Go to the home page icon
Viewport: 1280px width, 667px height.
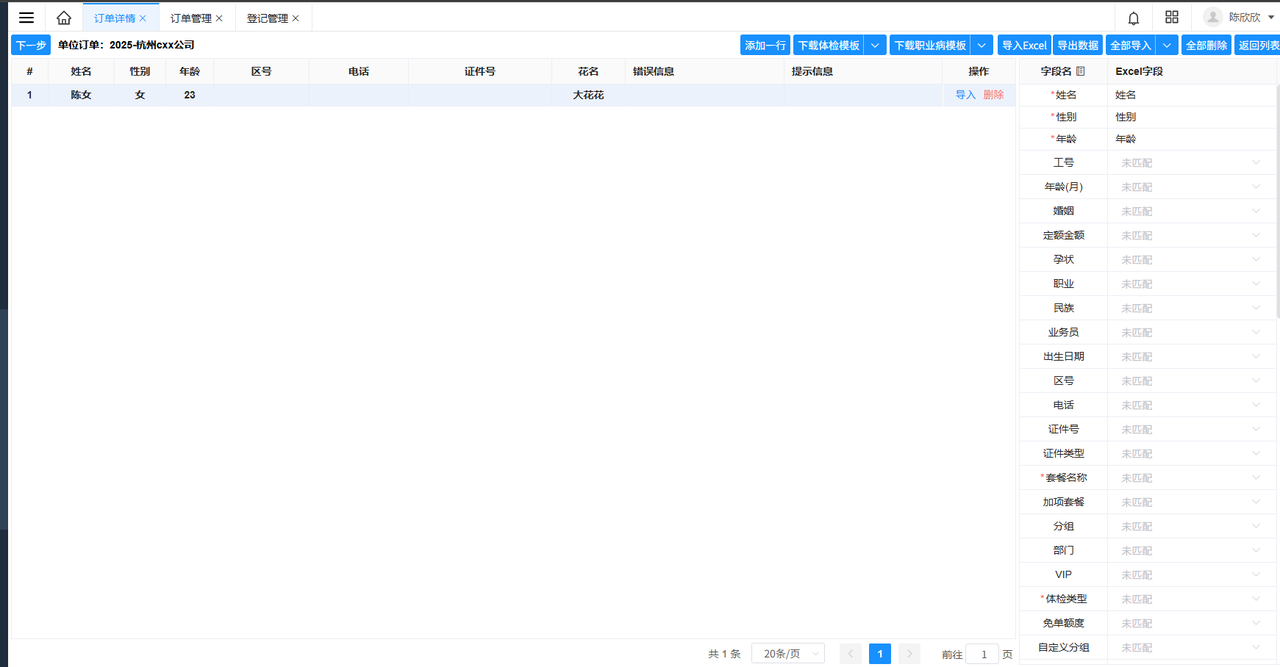point(64,18)
